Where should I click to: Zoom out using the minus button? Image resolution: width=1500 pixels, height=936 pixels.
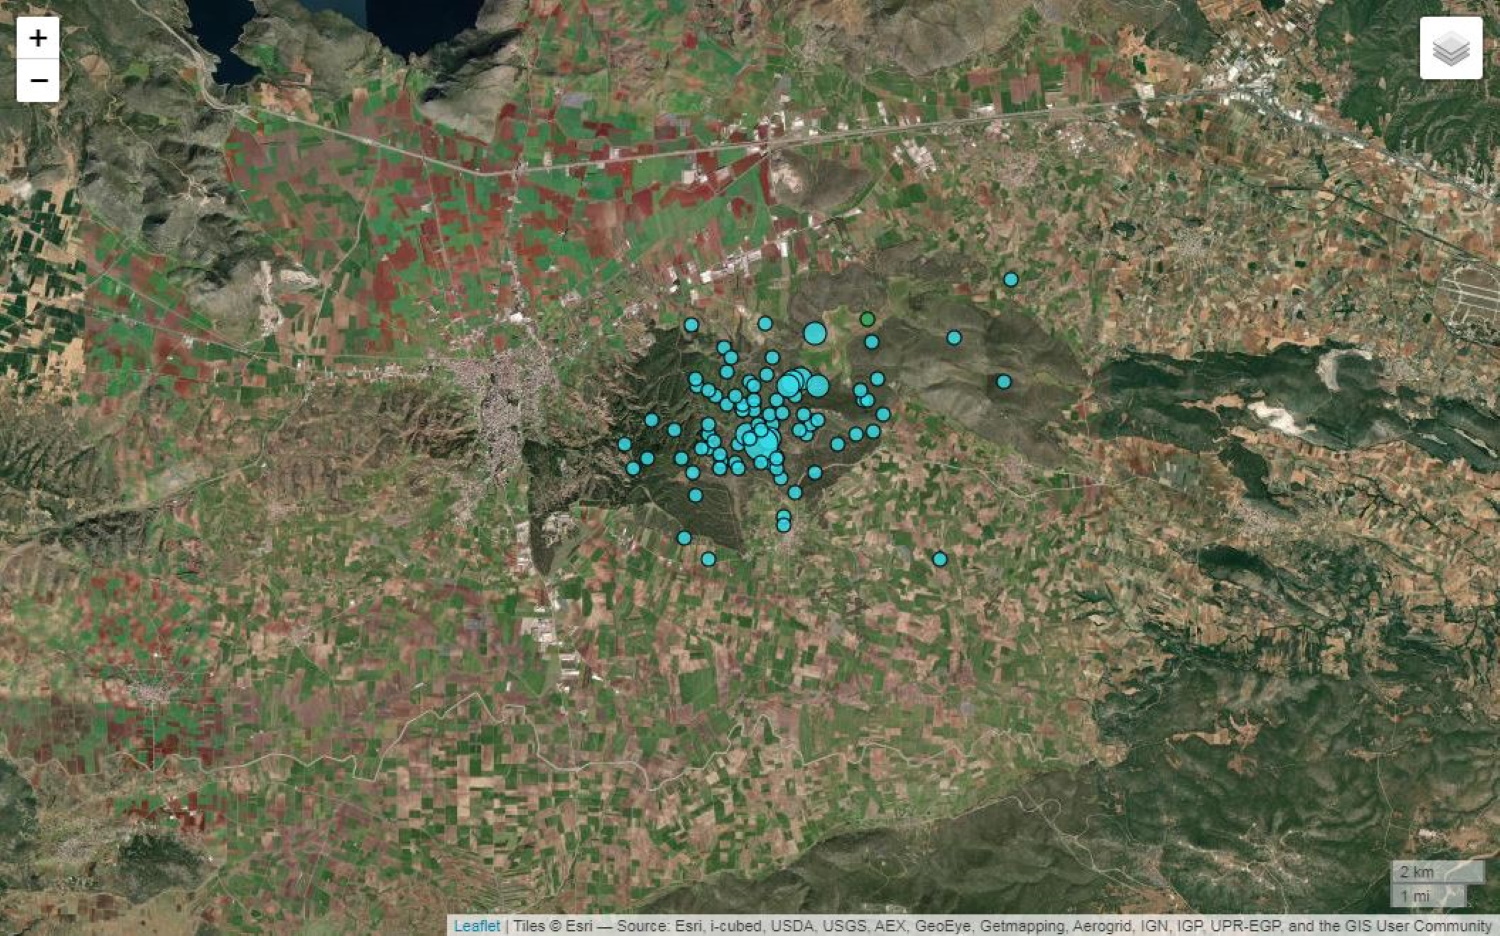click(38, 80)
